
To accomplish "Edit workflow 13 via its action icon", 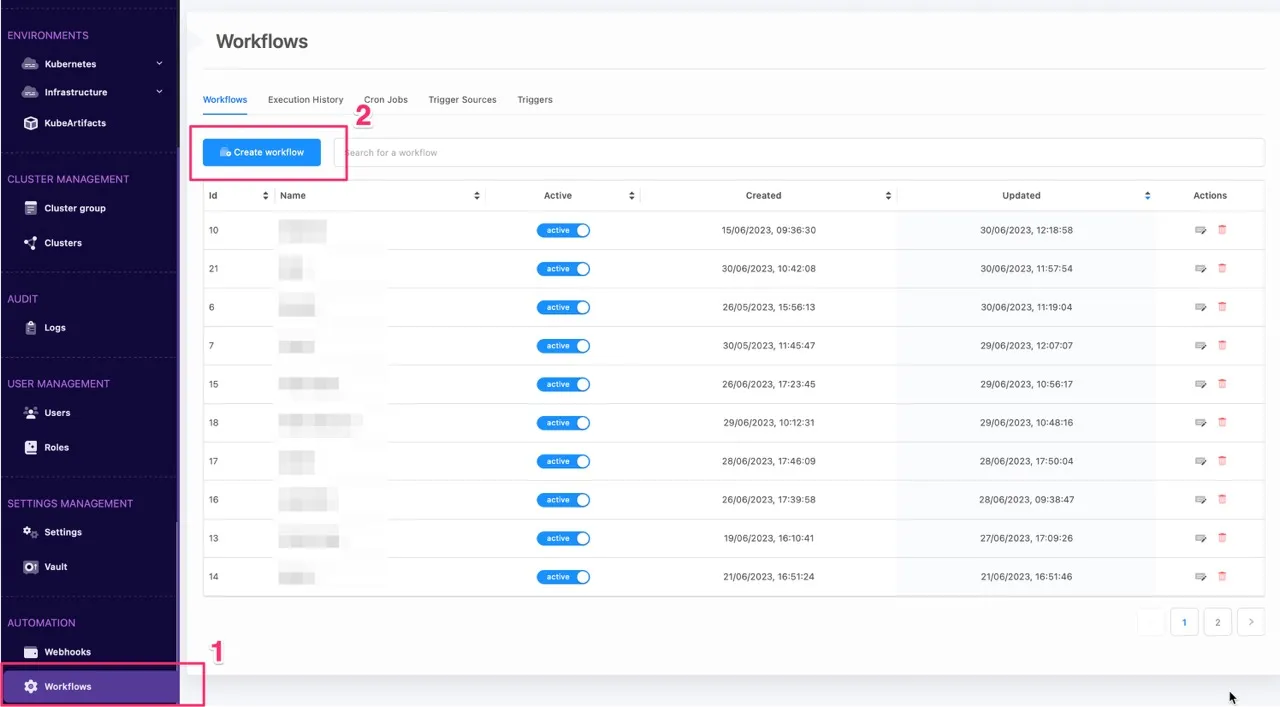I will pos(1200,538).
